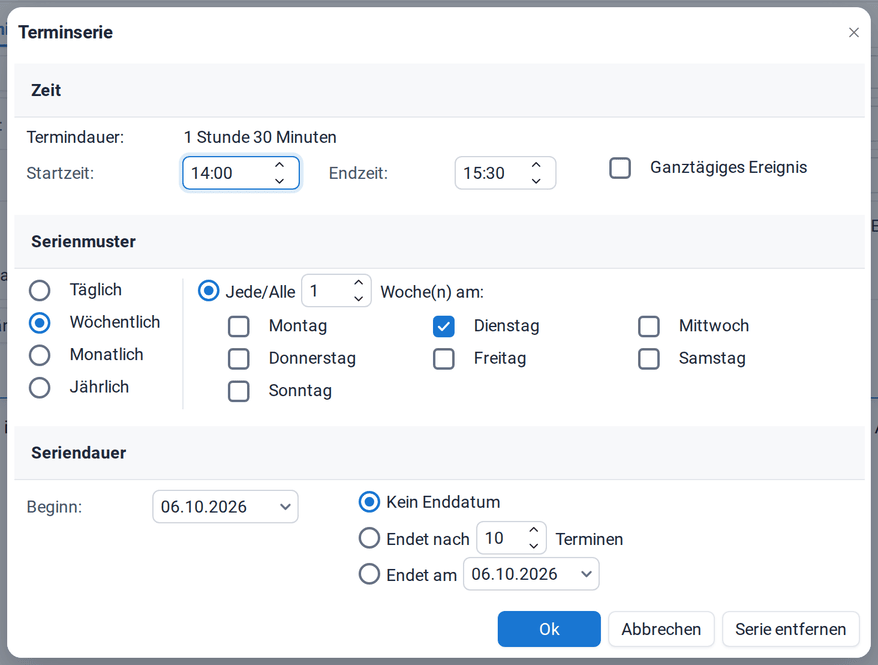The image size is (878, 665).
Task: Check the Montag checkbox
Action: [239, 326]
